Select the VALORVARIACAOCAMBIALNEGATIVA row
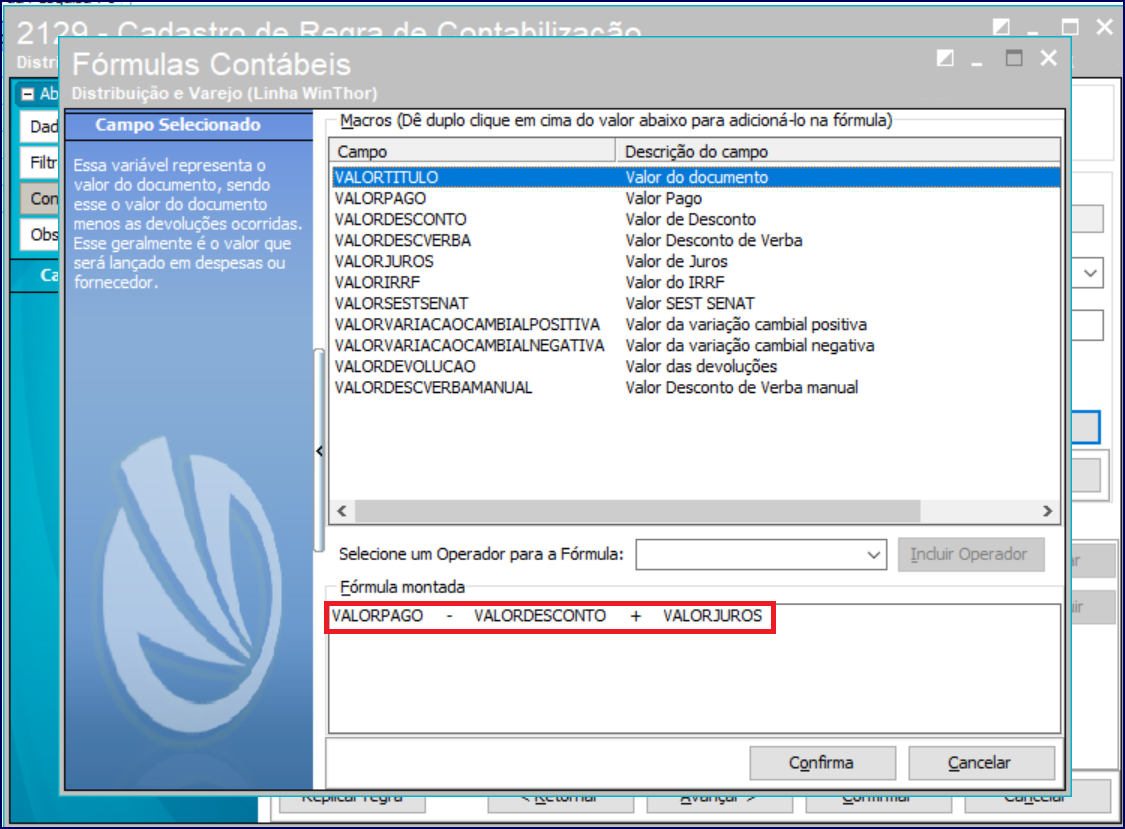The height and width of the screenshot is (829, 1125). (695, 345)
